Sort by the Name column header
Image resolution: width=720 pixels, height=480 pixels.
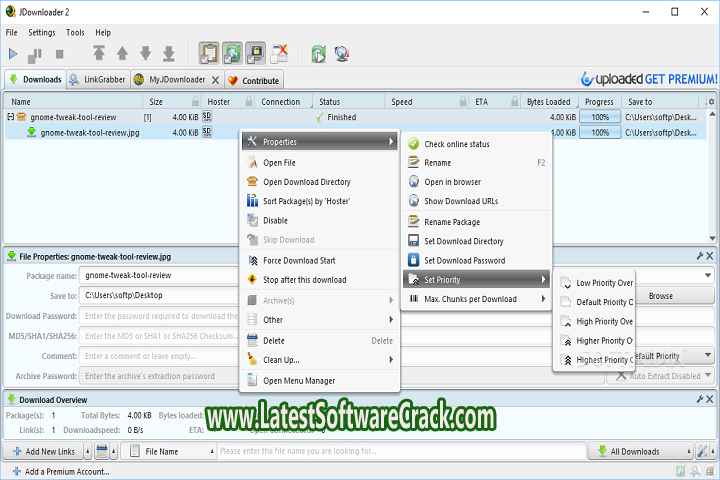click(73, 102)
